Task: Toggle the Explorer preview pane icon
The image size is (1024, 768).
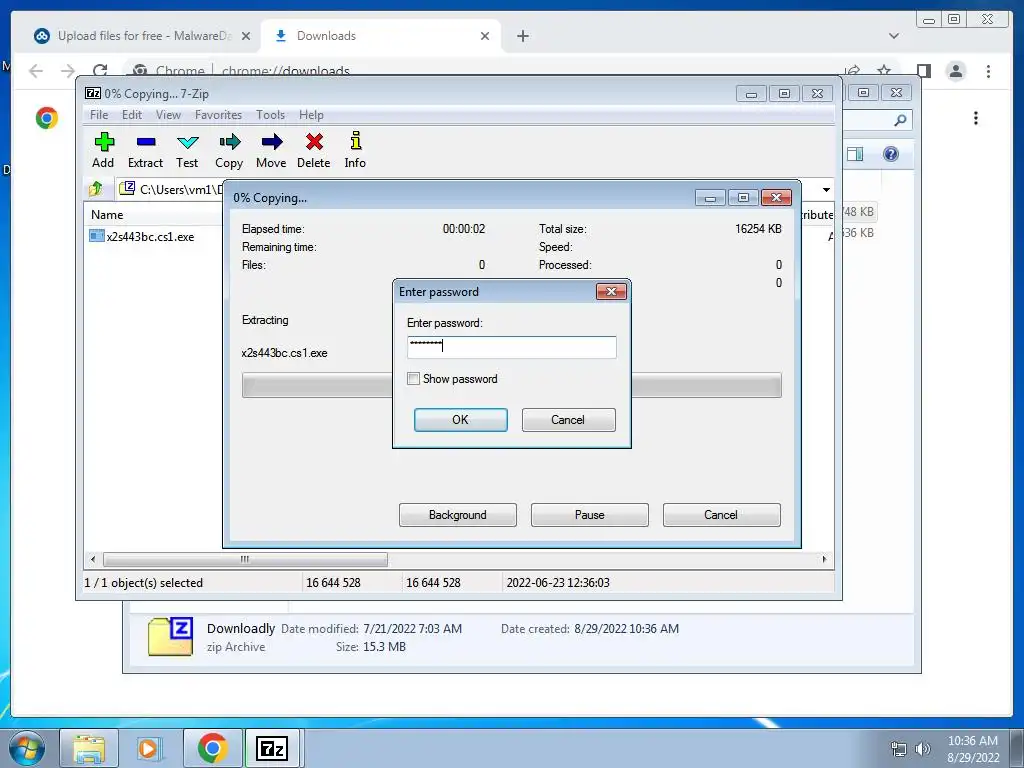Action: (x=855, y=154)
